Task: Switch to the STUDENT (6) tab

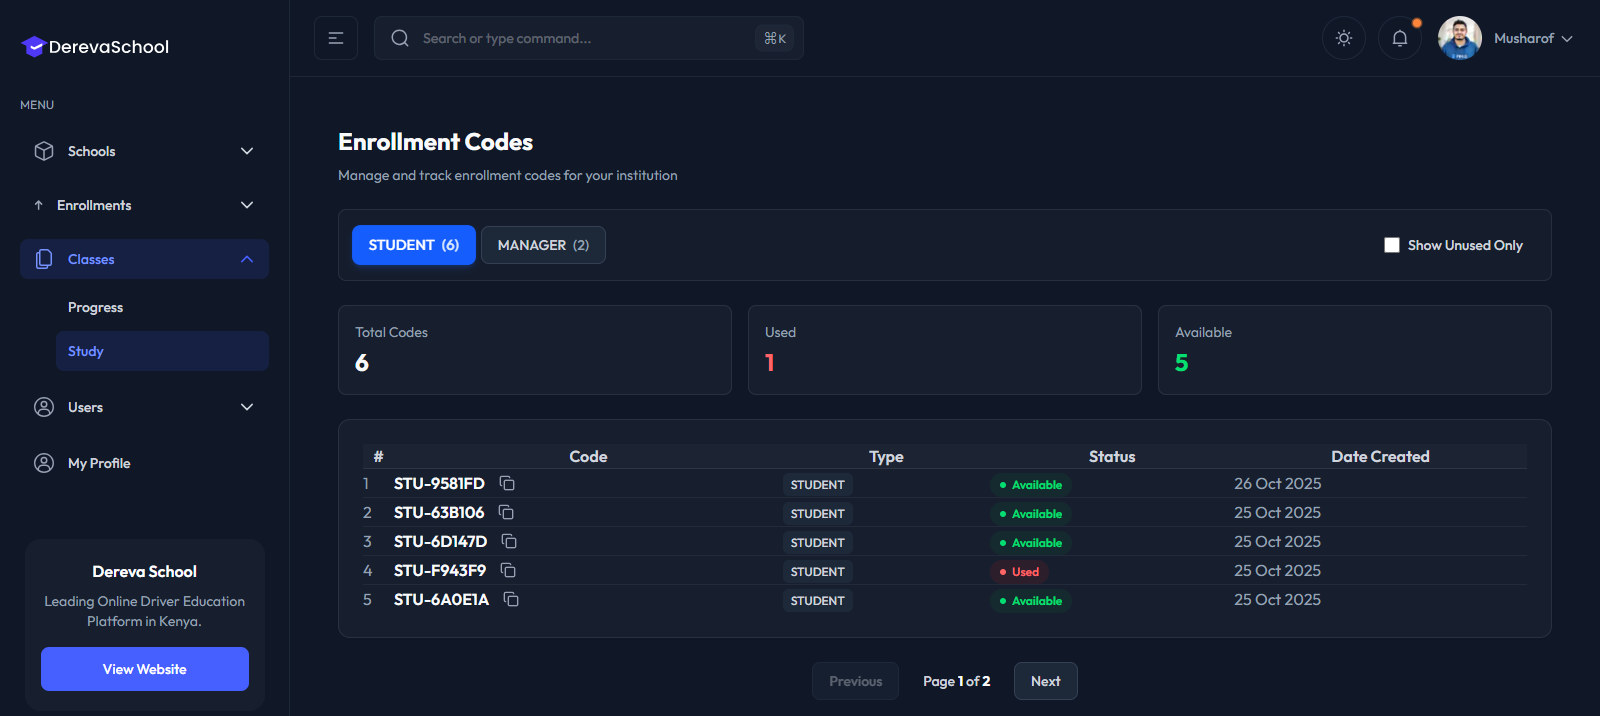Action: pyautogui.click(x=414, y=245)
